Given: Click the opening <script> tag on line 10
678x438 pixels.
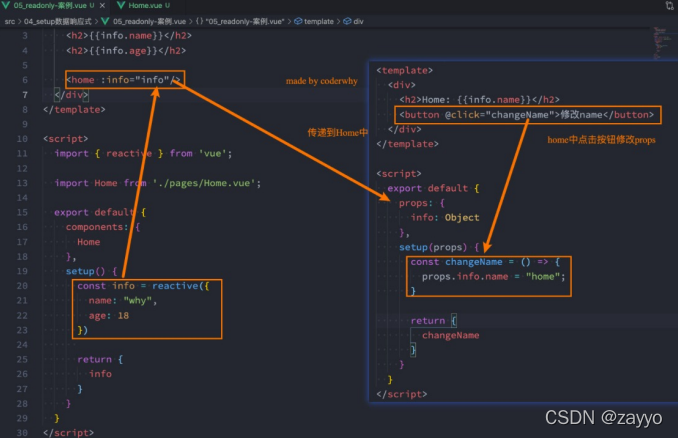Looking at the screenshot, I should [x=65, y=139].
